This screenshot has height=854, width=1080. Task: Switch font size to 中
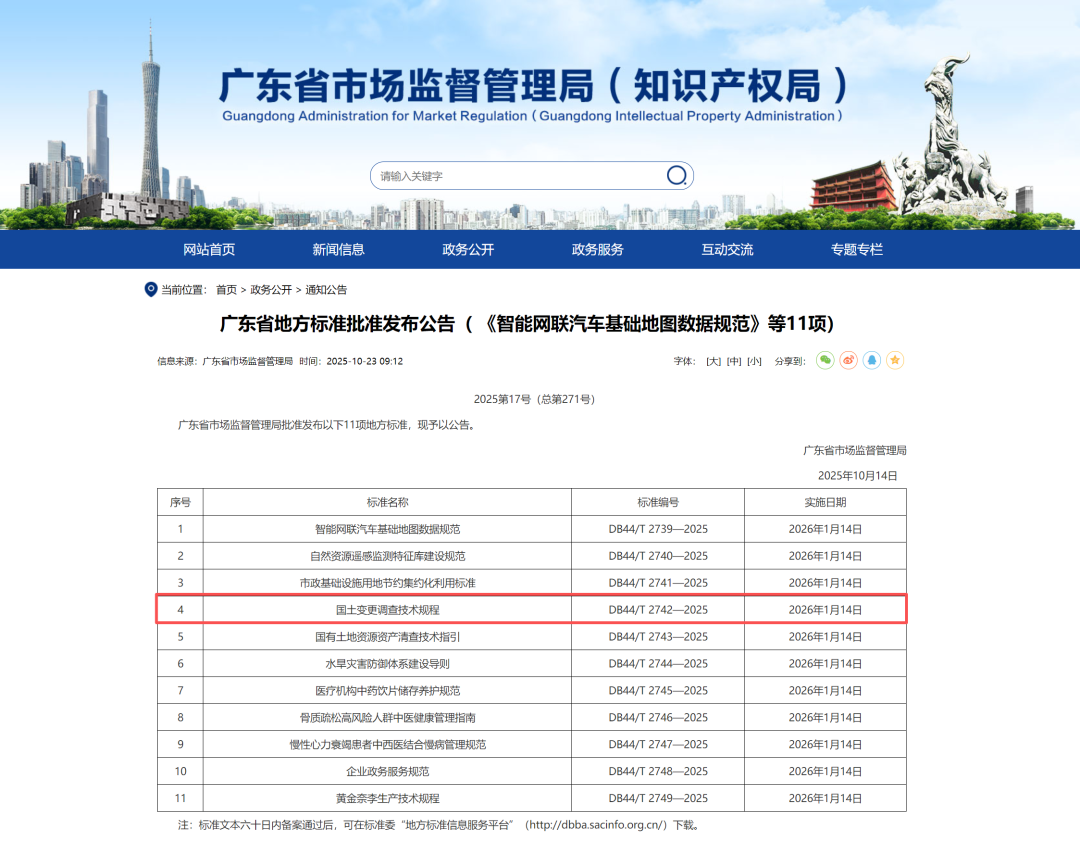[x=733, y=360]
